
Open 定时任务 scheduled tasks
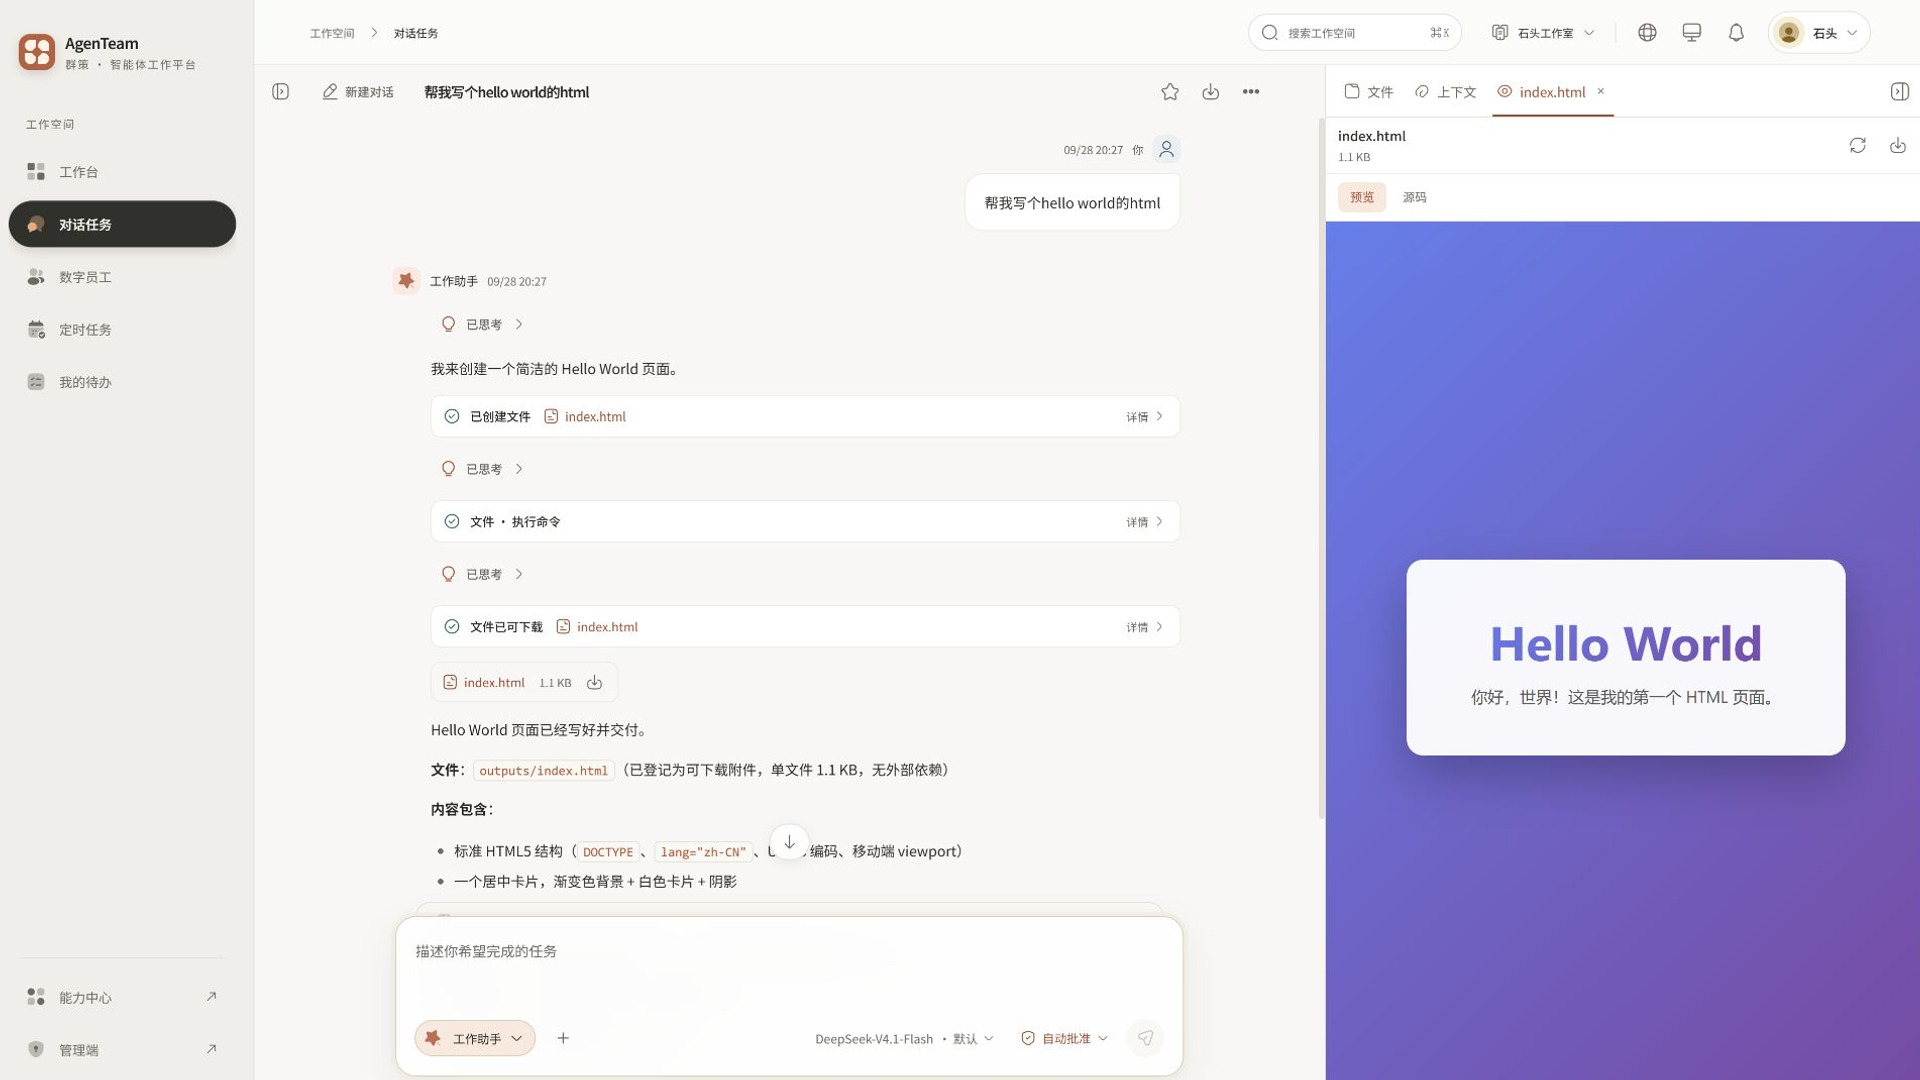click(122, 329)
